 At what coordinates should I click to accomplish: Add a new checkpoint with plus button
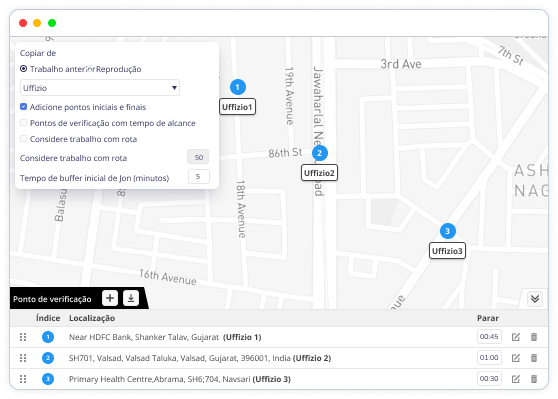tap(110, 298)
